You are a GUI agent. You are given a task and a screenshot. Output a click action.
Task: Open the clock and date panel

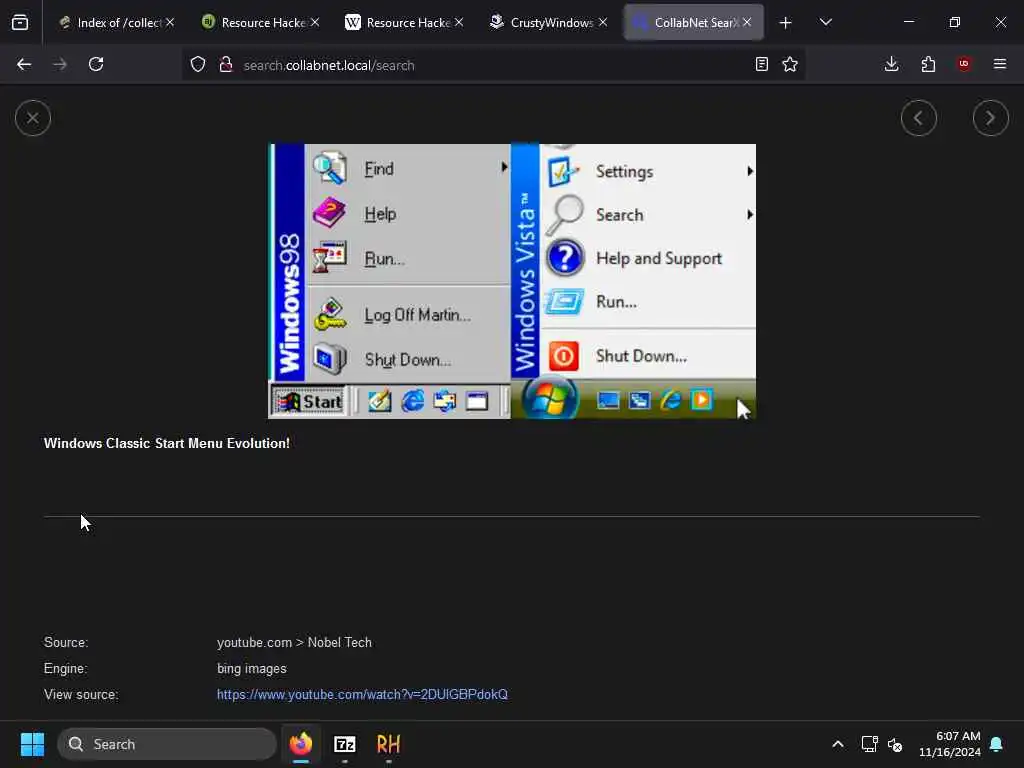(x=950, y=744)
